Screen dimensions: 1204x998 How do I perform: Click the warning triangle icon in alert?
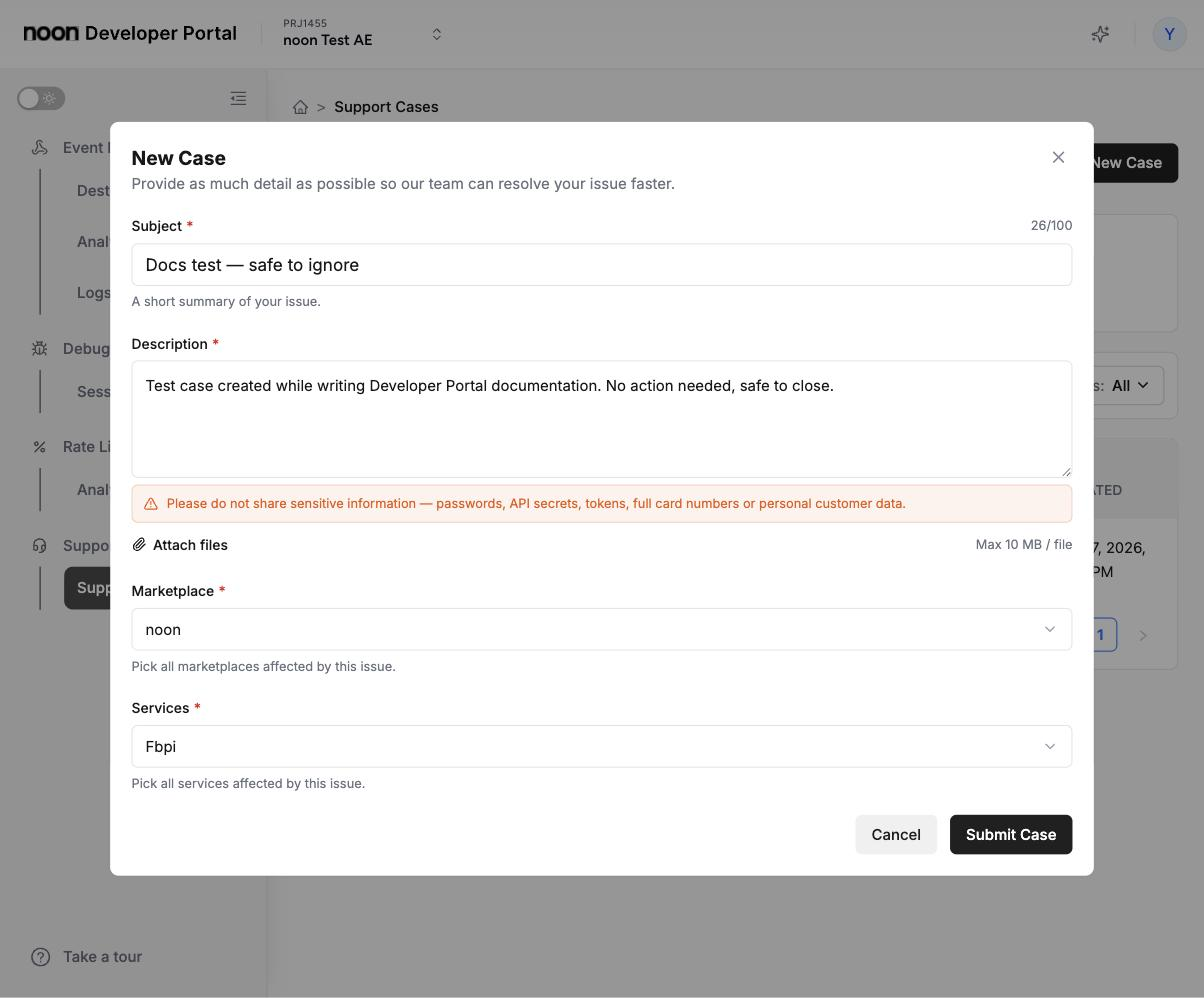[x=151, y=504]
